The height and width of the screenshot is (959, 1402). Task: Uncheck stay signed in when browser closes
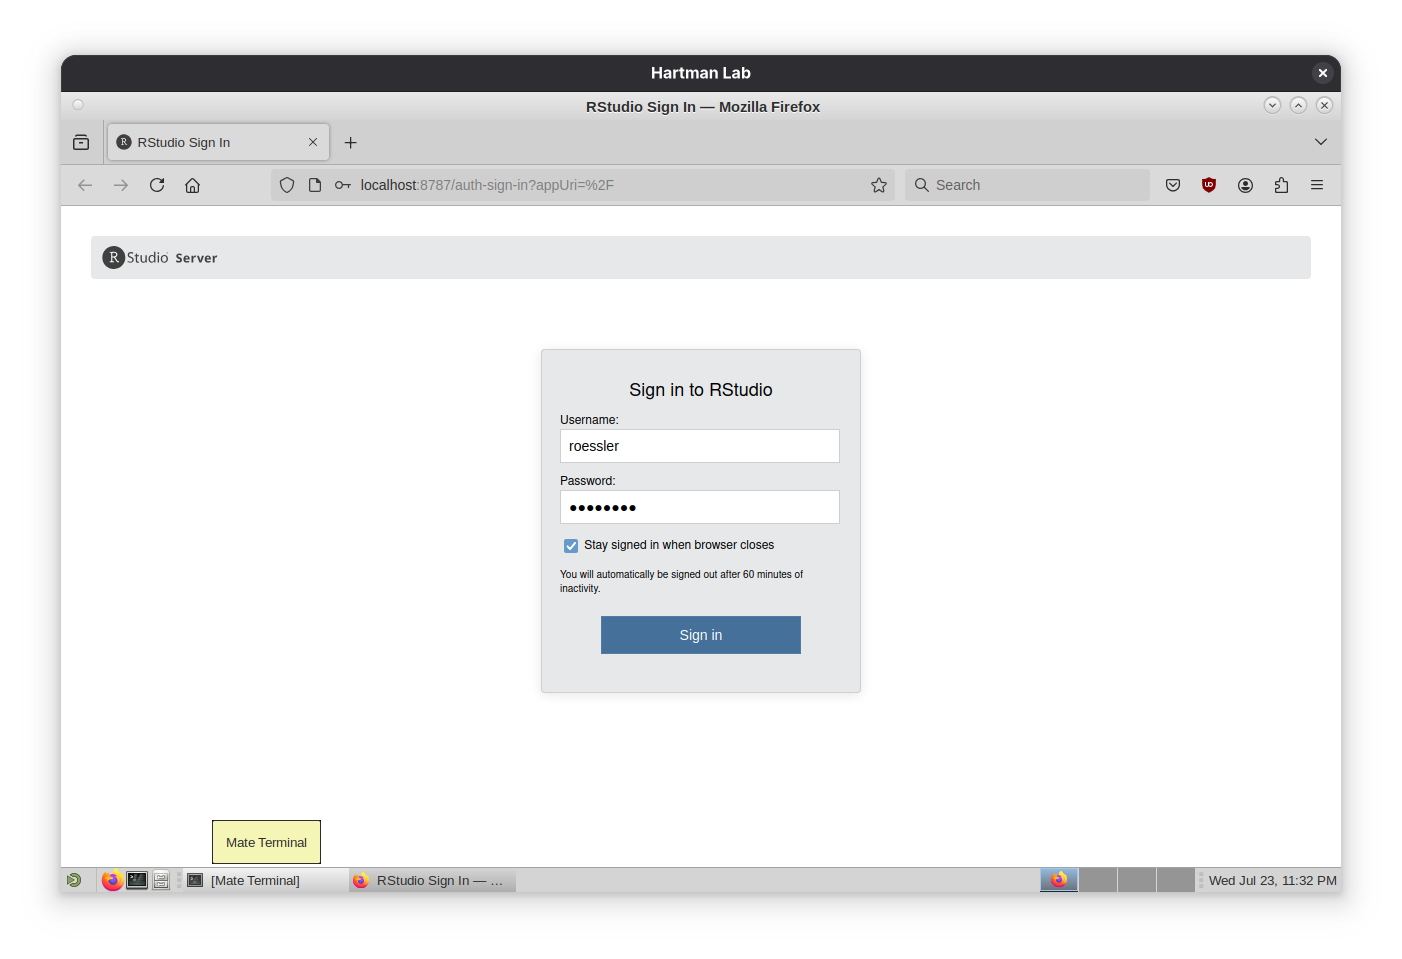570,545
